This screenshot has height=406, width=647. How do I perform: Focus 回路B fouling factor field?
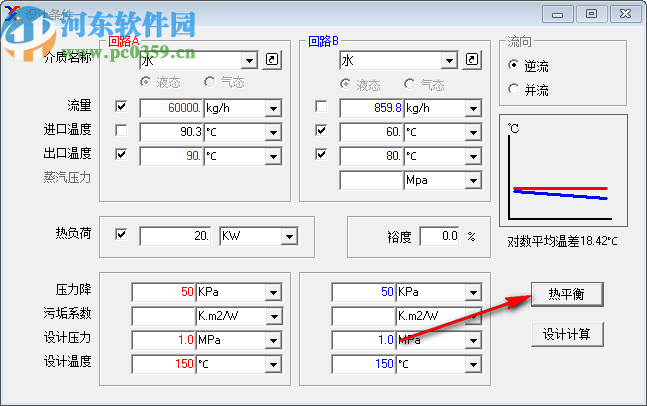pyautogui.click(x=364, y=316)
